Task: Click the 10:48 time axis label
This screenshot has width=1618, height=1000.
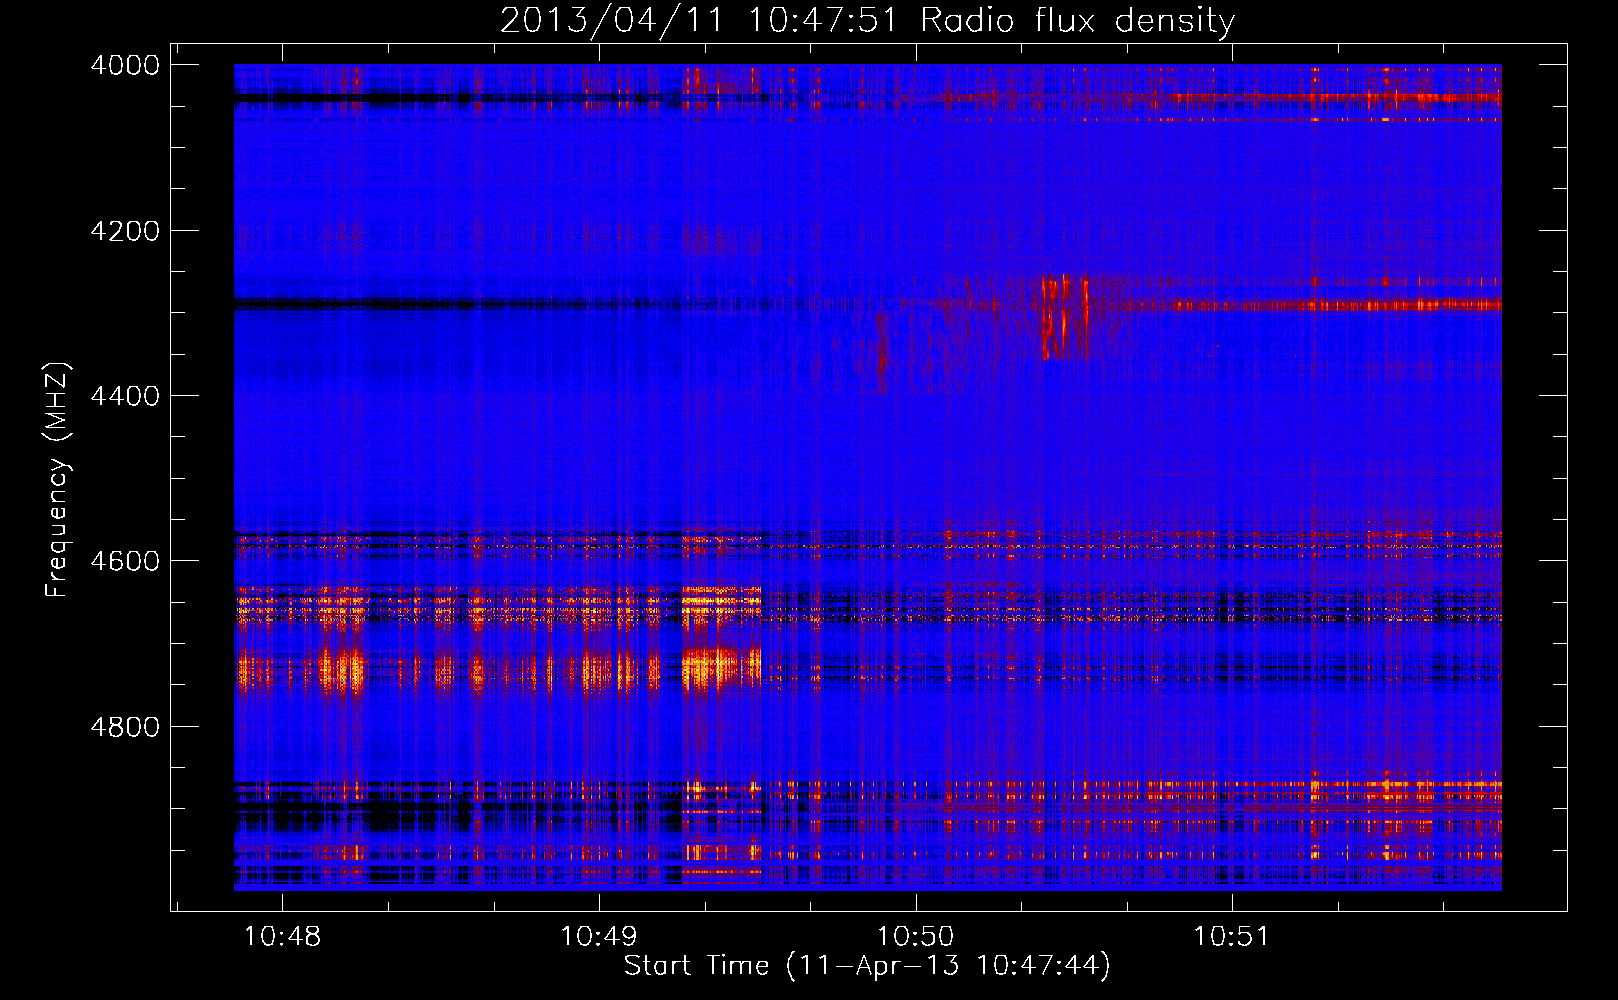Action: 282,937
